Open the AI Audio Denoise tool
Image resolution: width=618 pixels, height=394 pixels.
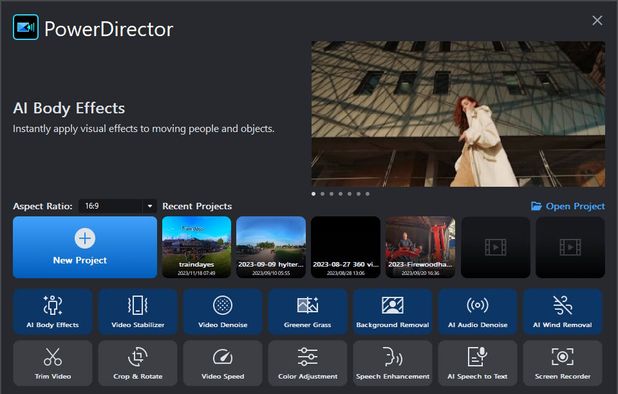point(478,312)
